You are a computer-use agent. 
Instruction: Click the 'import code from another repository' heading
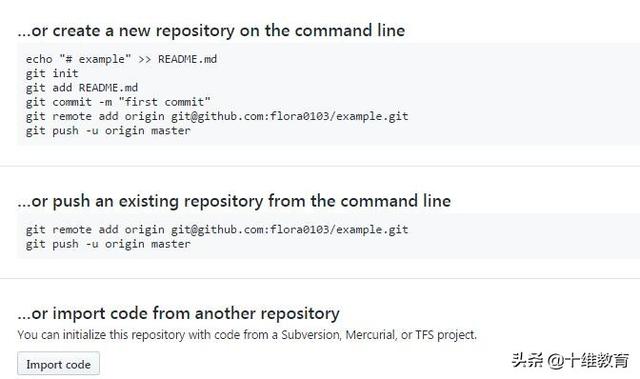tap(178, 314)
